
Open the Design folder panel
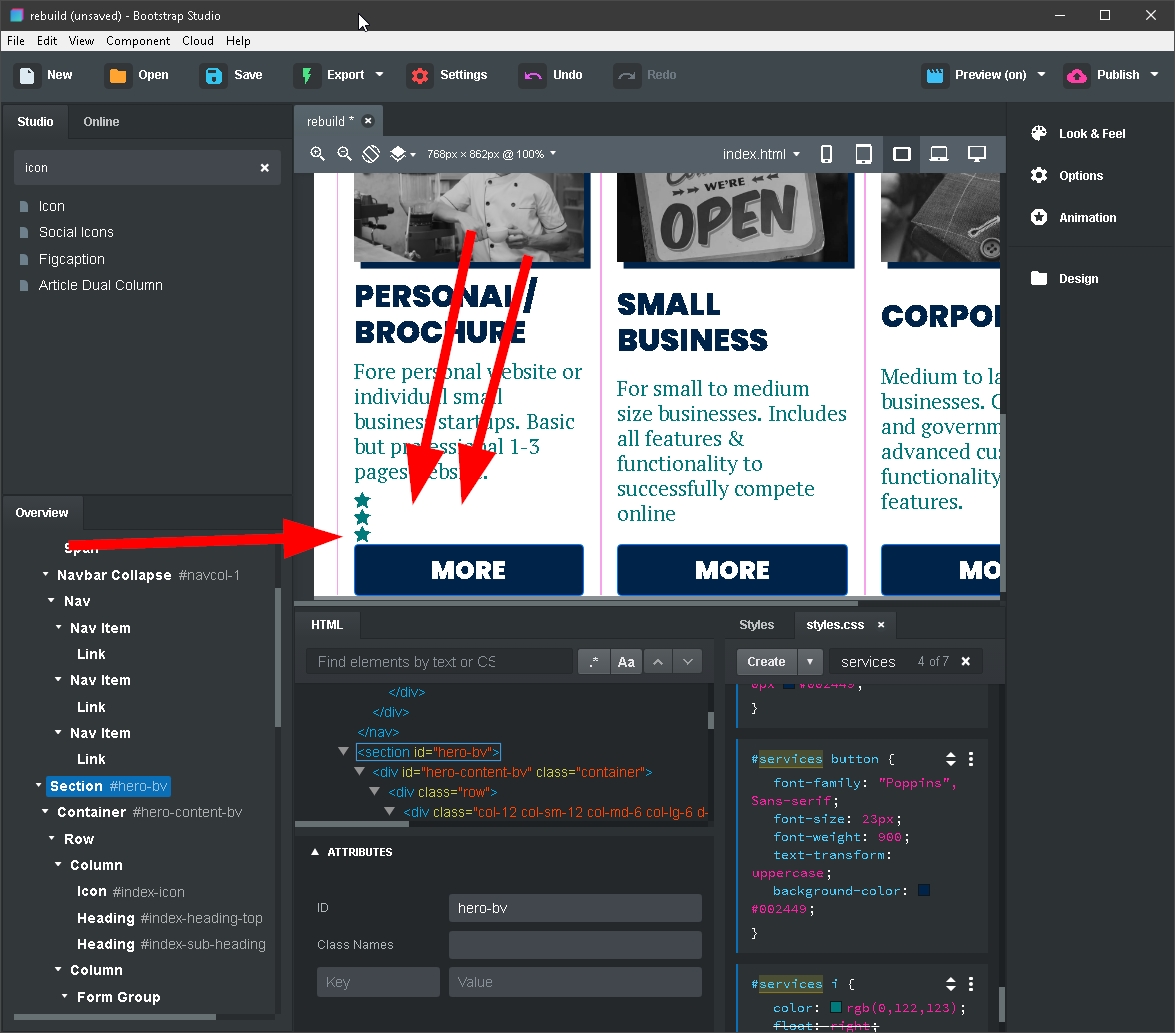click(1064, 279)
